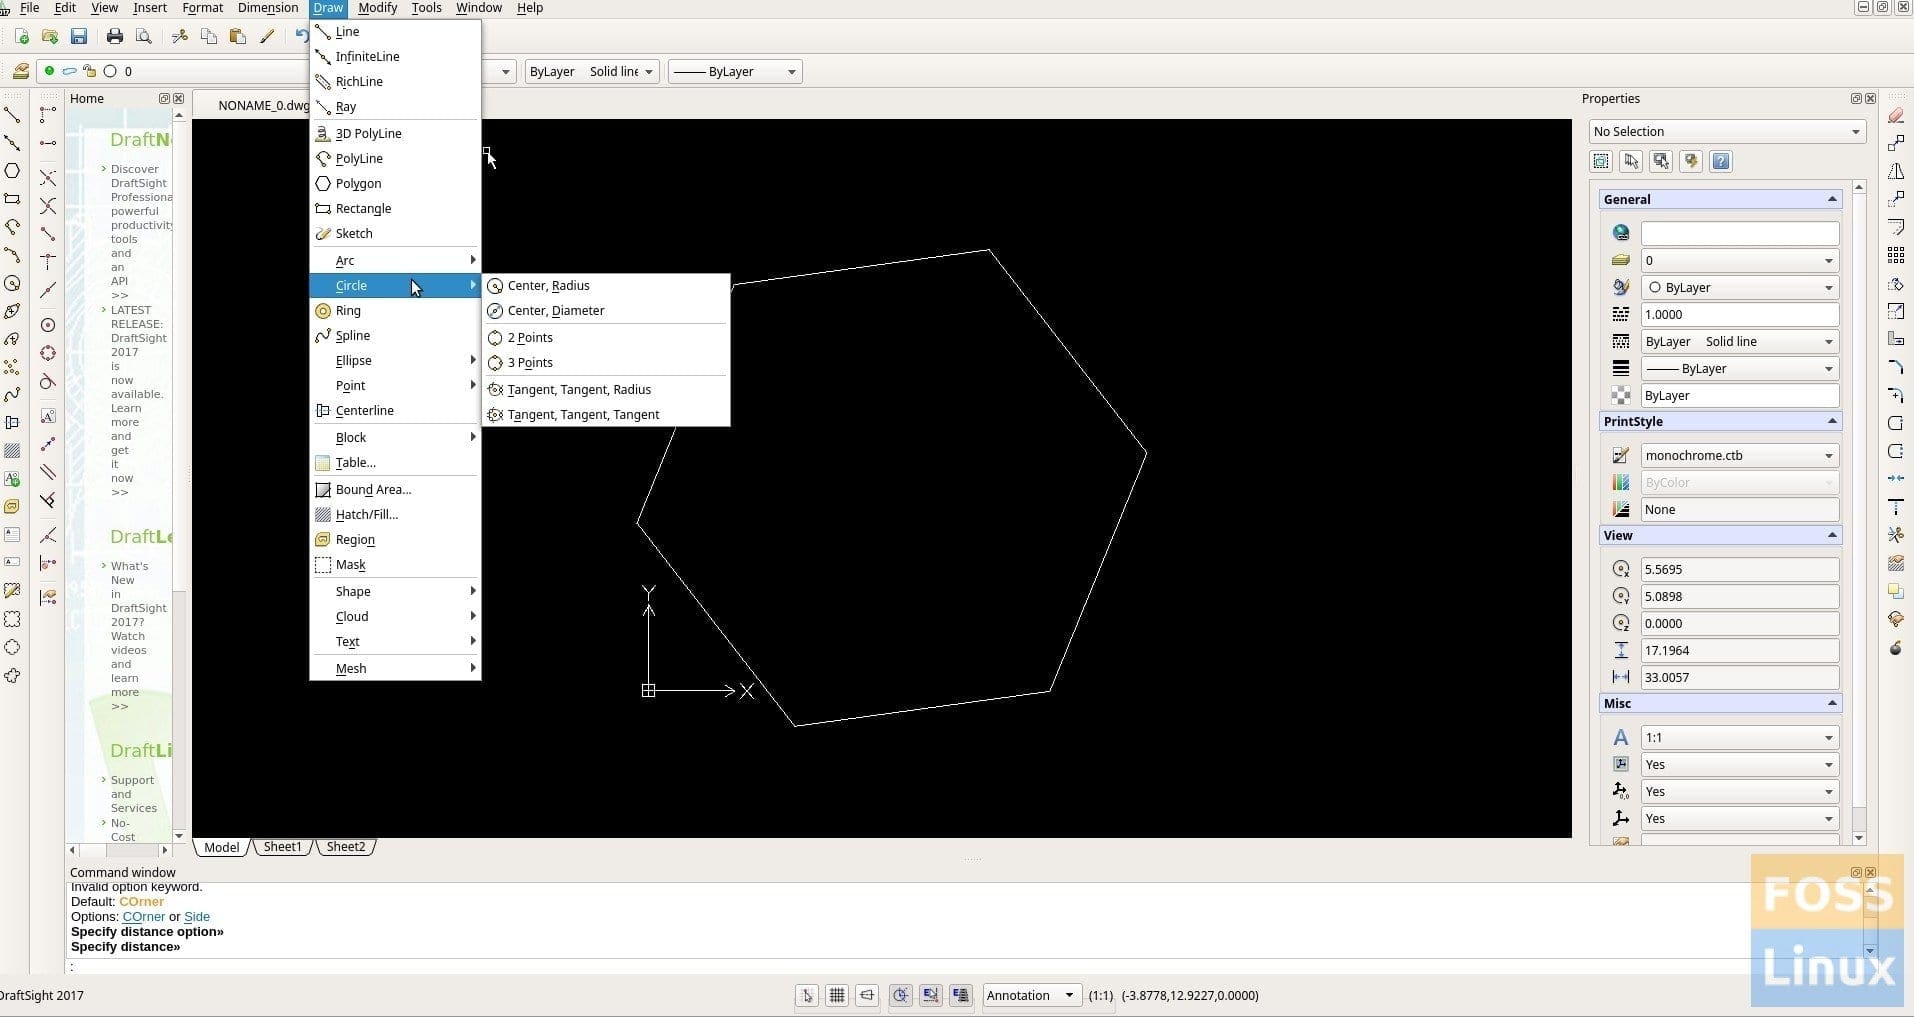Toggle Snap mode in the status bar
Screen dimensions: 1914x1017
click(x=807, y=995)
